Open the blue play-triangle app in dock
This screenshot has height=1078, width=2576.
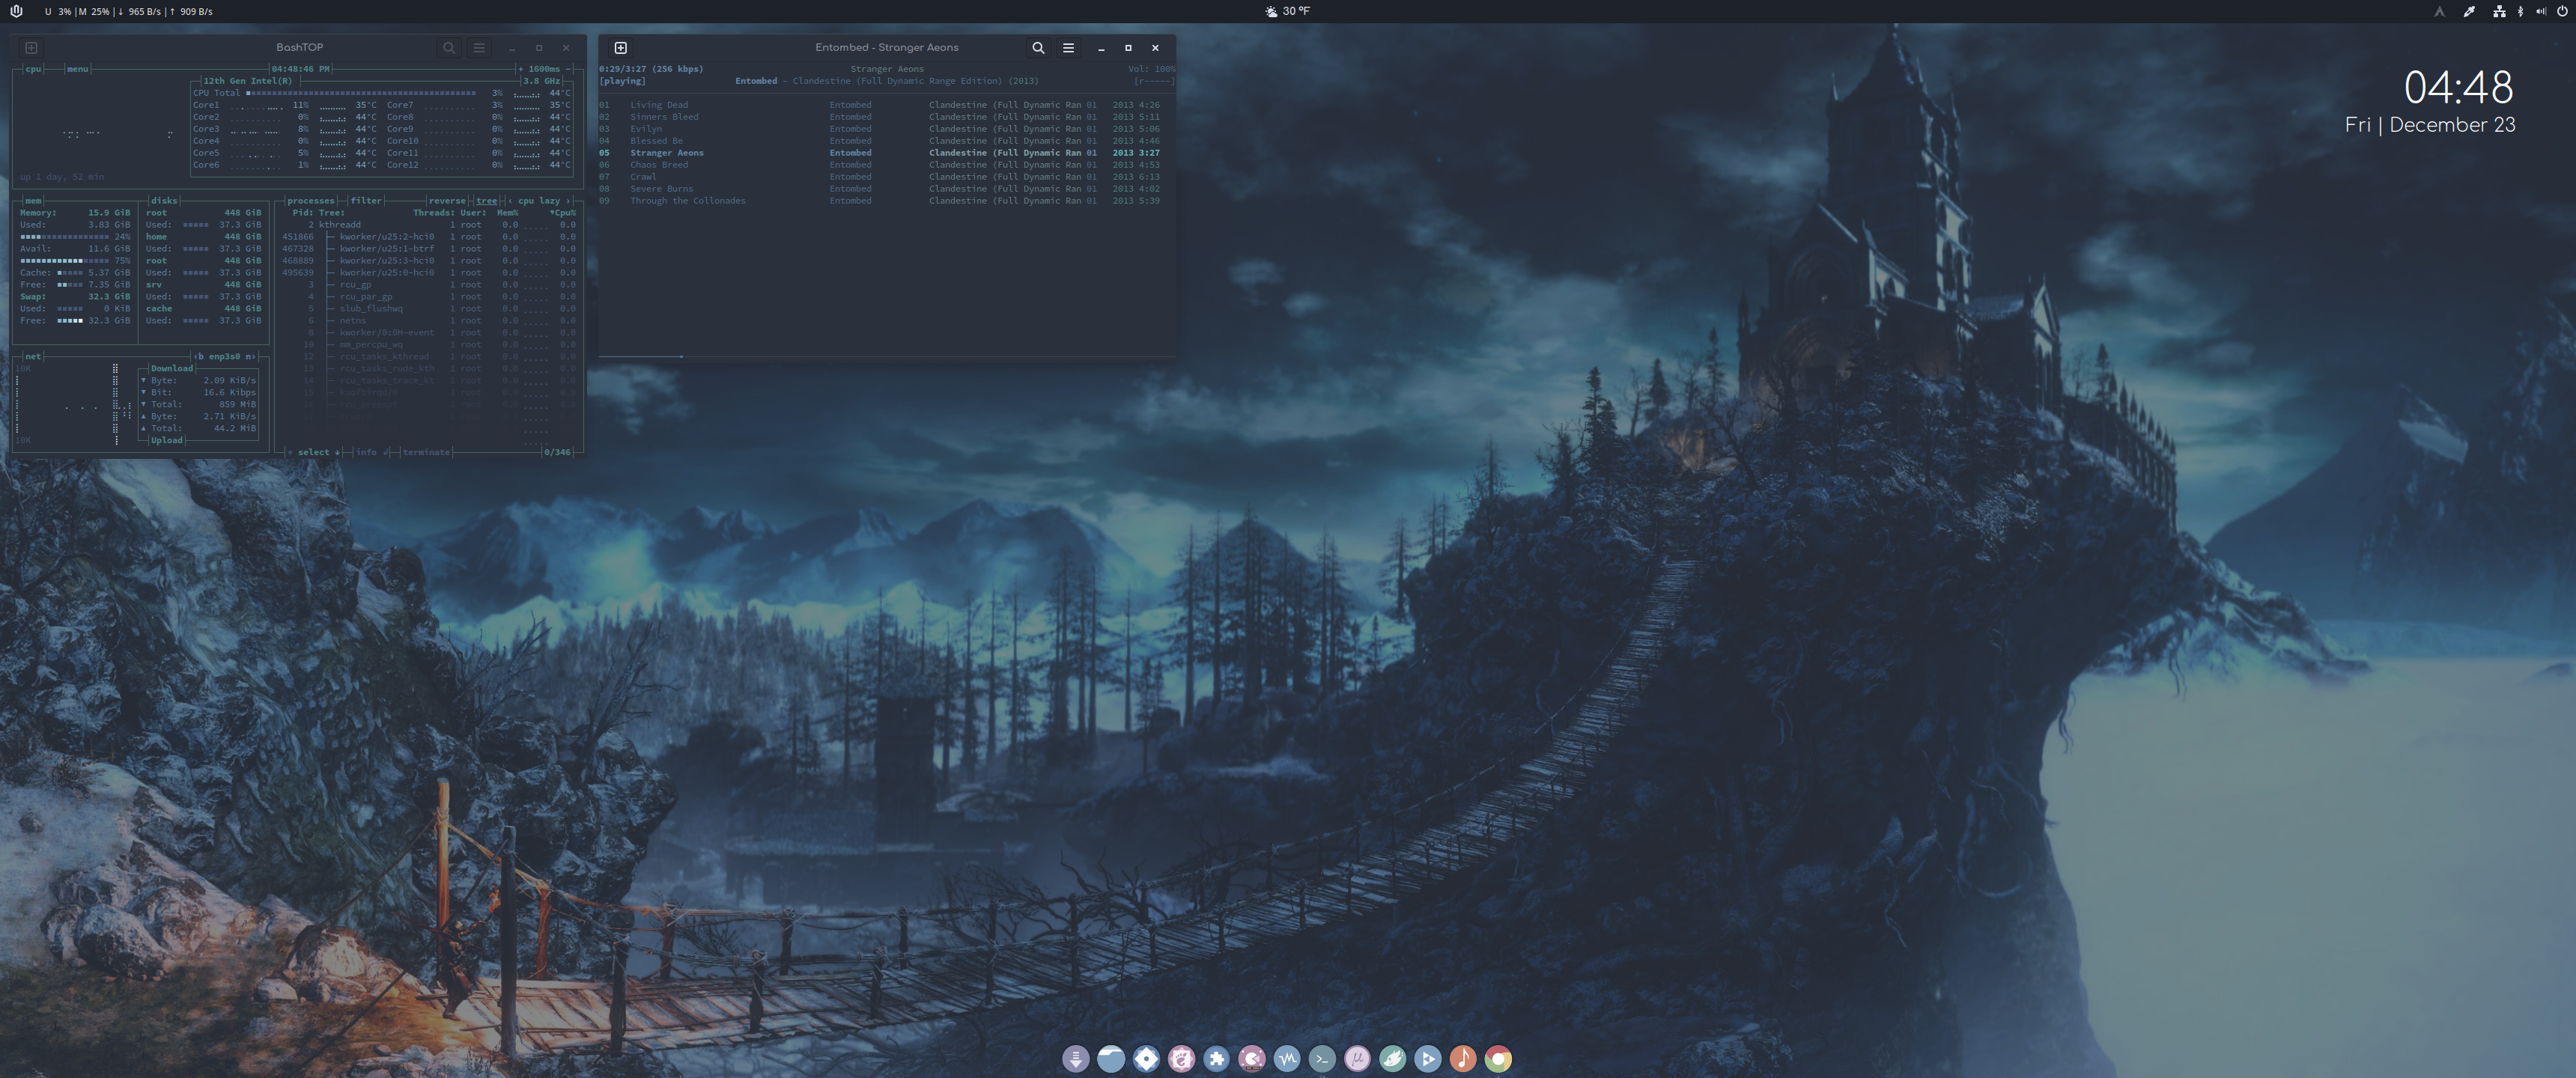1428,1058
